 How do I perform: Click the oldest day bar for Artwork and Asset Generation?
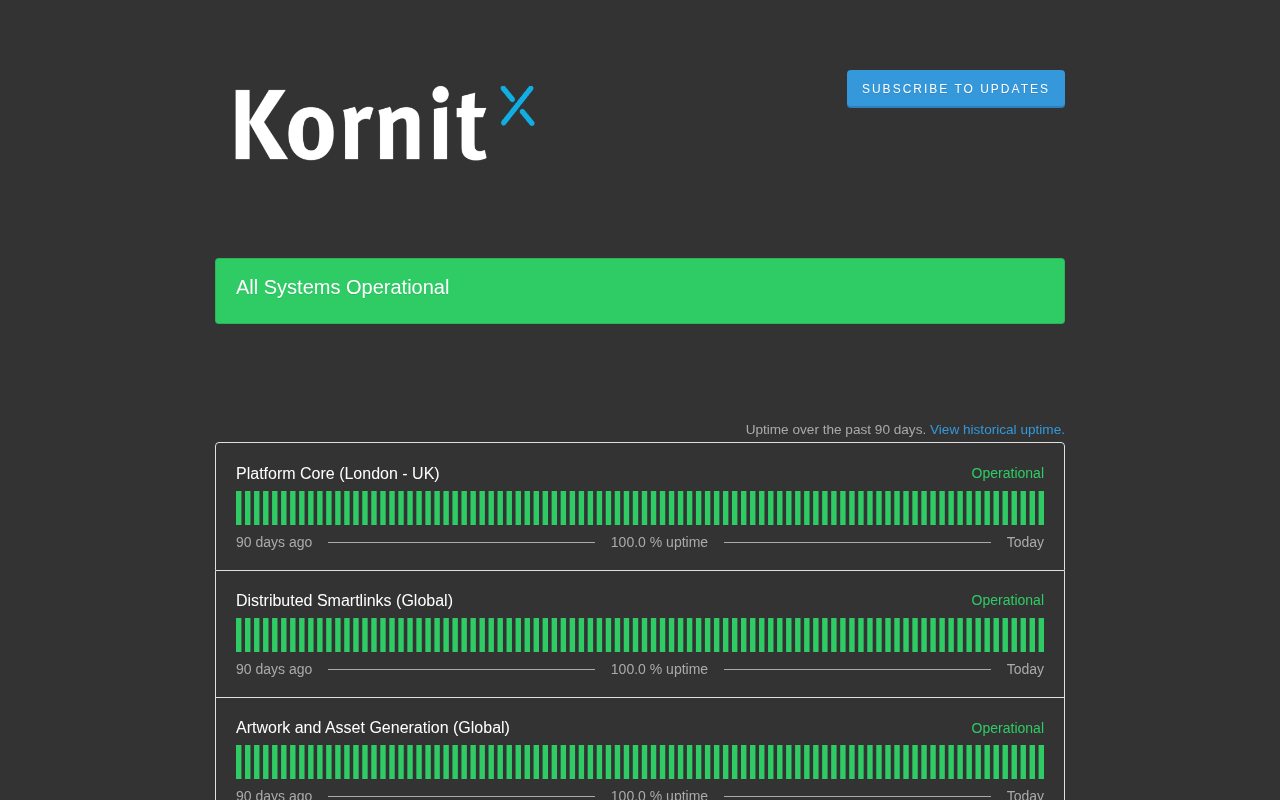(239, 762)
